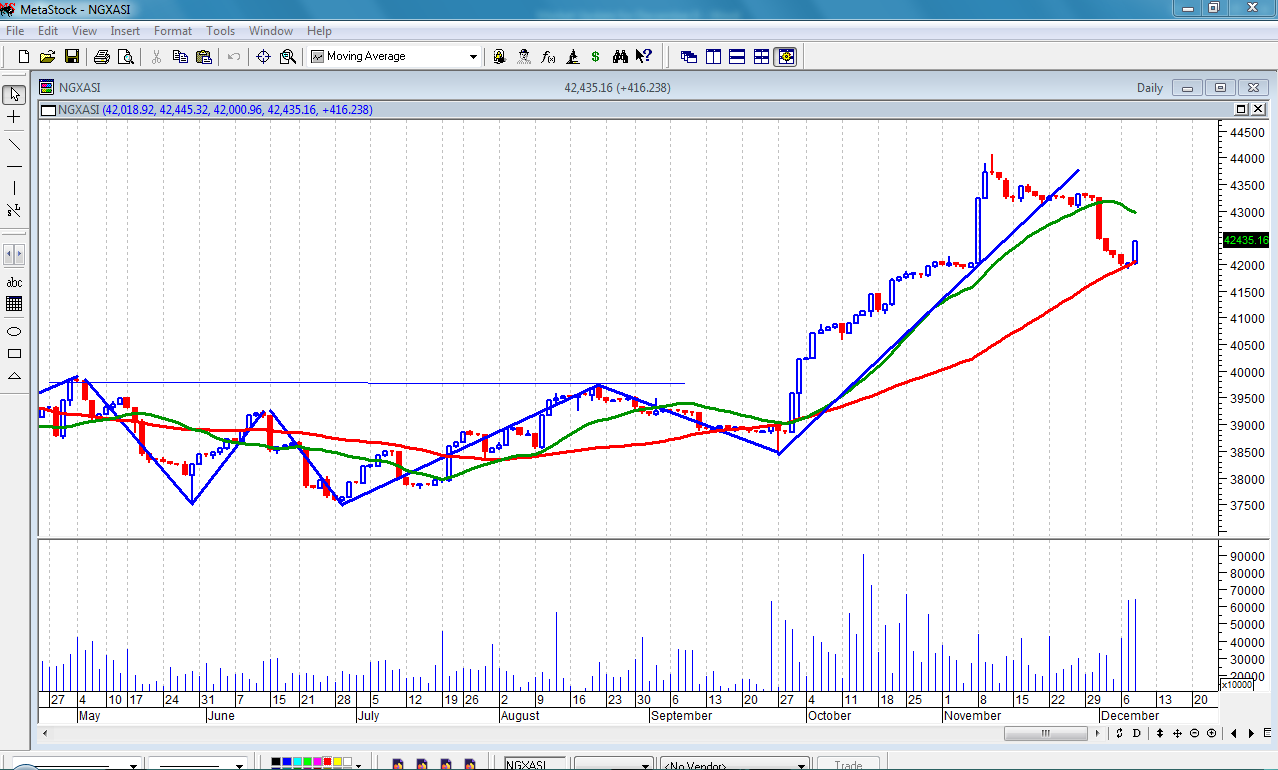This screenshot has width=1278, height=770.
Task: Open the Format menu
Action: pos(172,31)
